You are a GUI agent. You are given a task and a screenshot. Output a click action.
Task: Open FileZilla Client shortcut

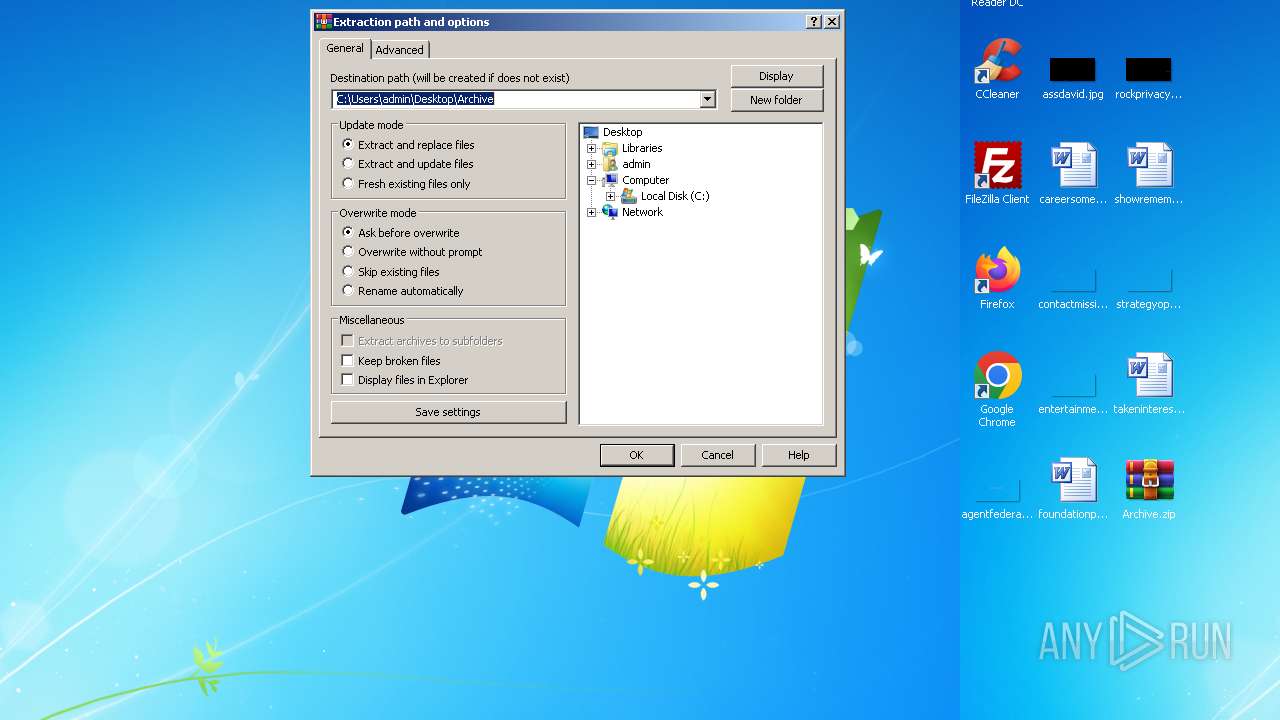click(x=997, y=173)
